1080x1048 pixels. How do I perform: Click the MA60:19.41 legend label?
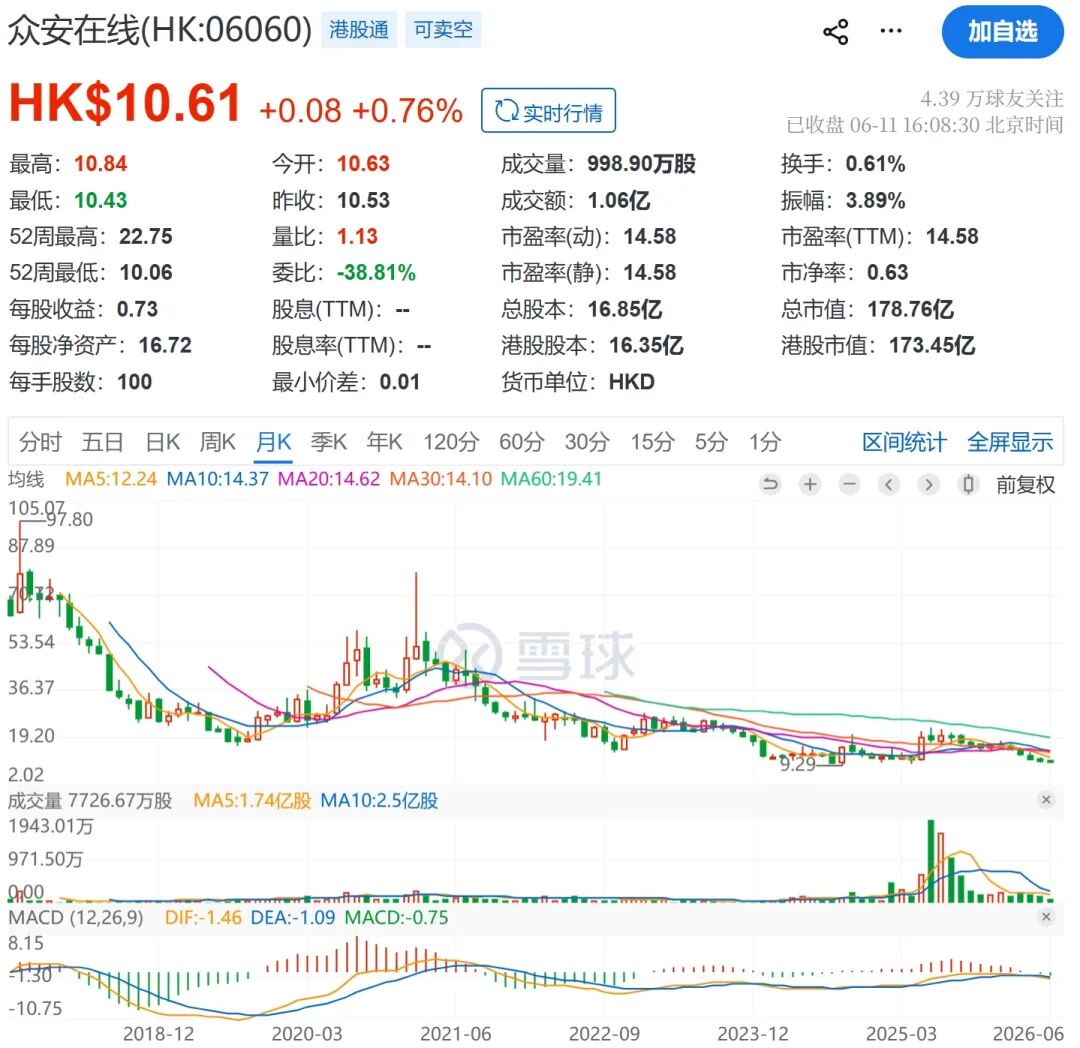(551, 479)
